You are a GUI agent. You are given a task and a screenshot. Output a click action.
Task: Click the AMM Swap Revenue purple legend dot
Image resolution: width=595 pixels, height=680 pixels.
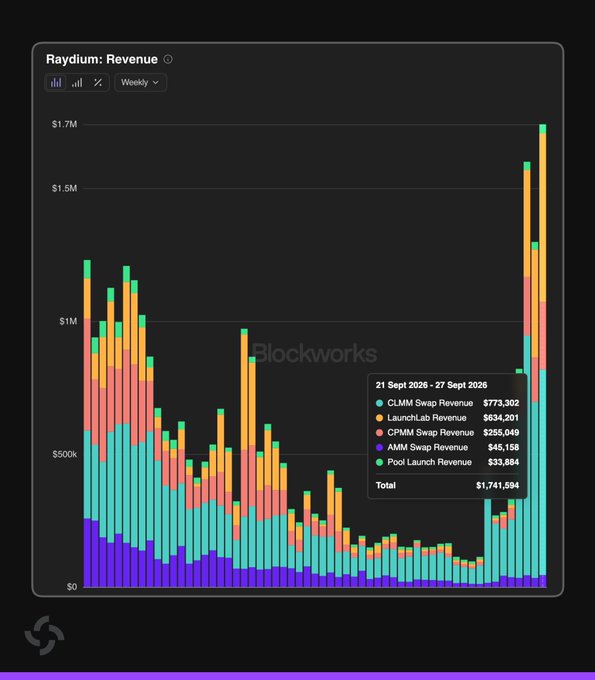(x=379, y=448)
